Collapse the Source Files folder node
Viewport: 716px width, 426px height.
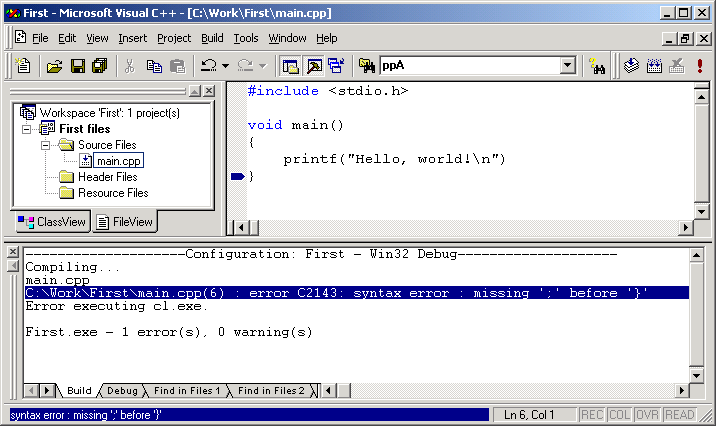point(45,145)
